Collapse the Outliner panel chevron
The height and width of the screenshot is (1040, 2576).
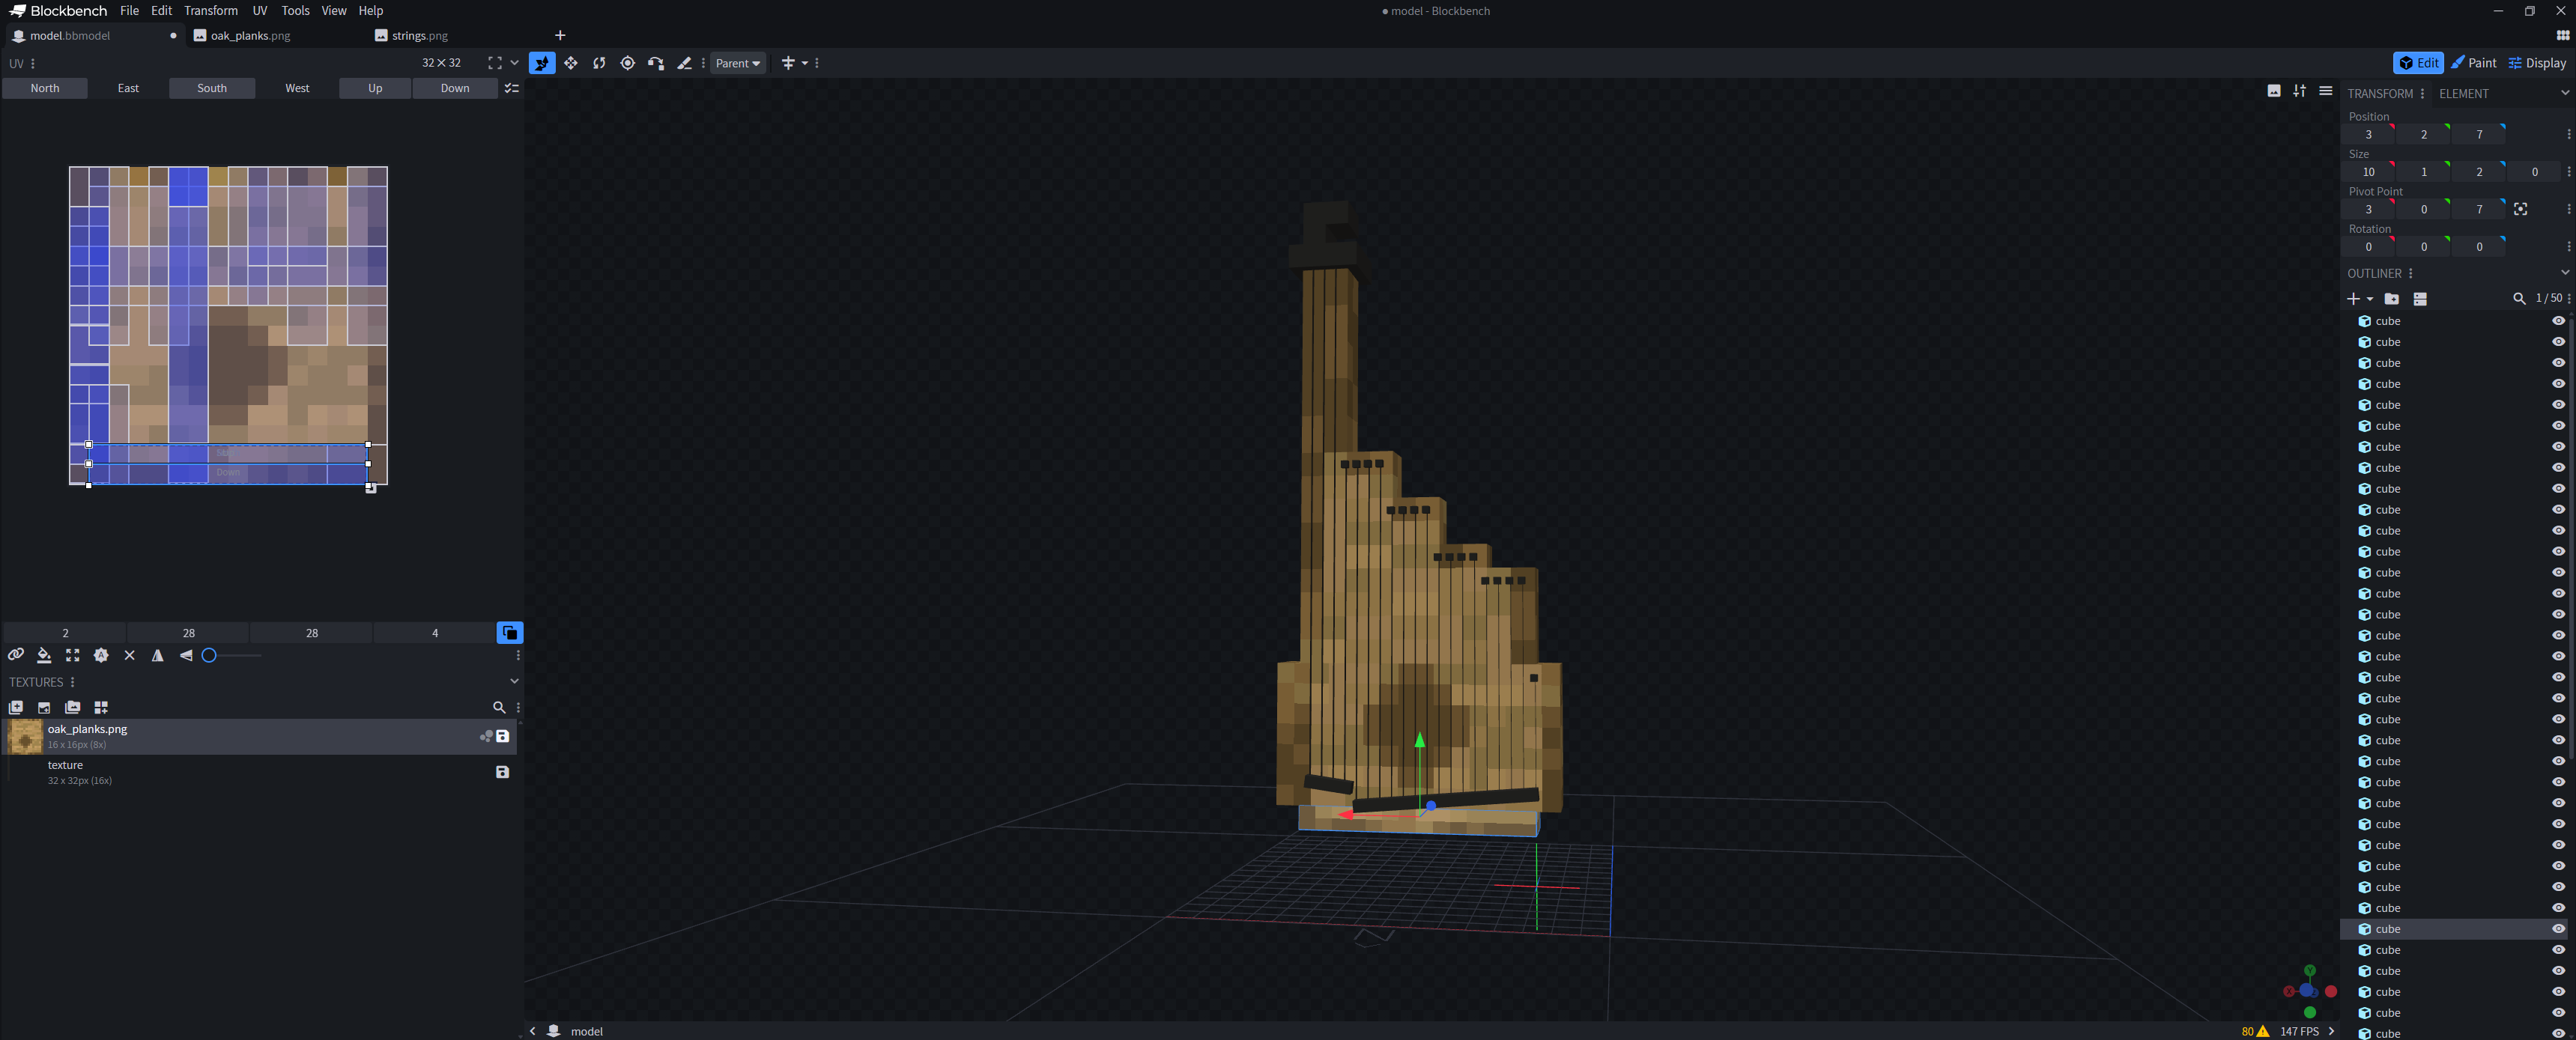click(x=2564, y=273)
